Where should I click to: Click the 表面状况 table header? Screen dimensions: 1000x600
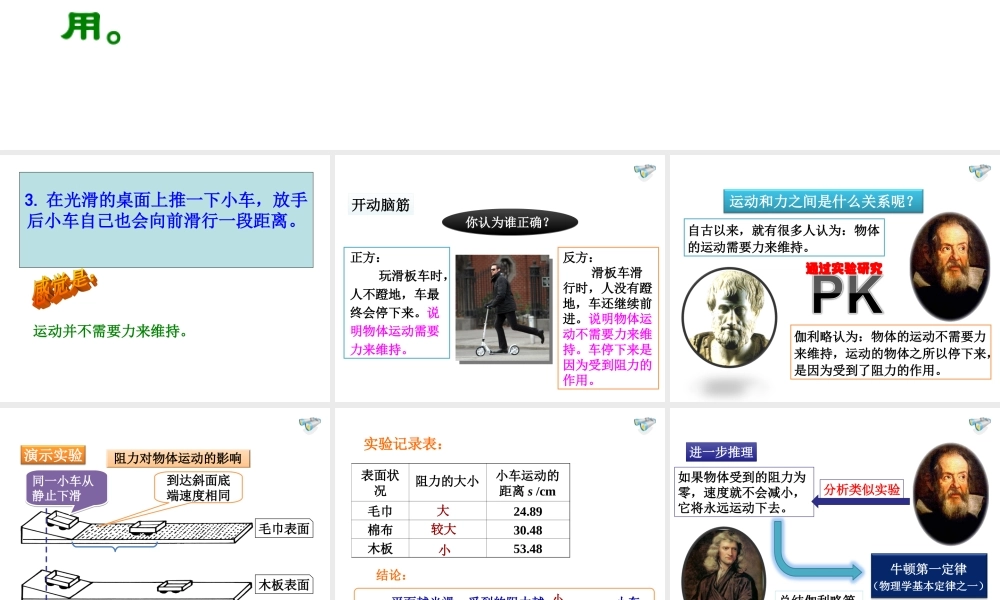point(380,483)
